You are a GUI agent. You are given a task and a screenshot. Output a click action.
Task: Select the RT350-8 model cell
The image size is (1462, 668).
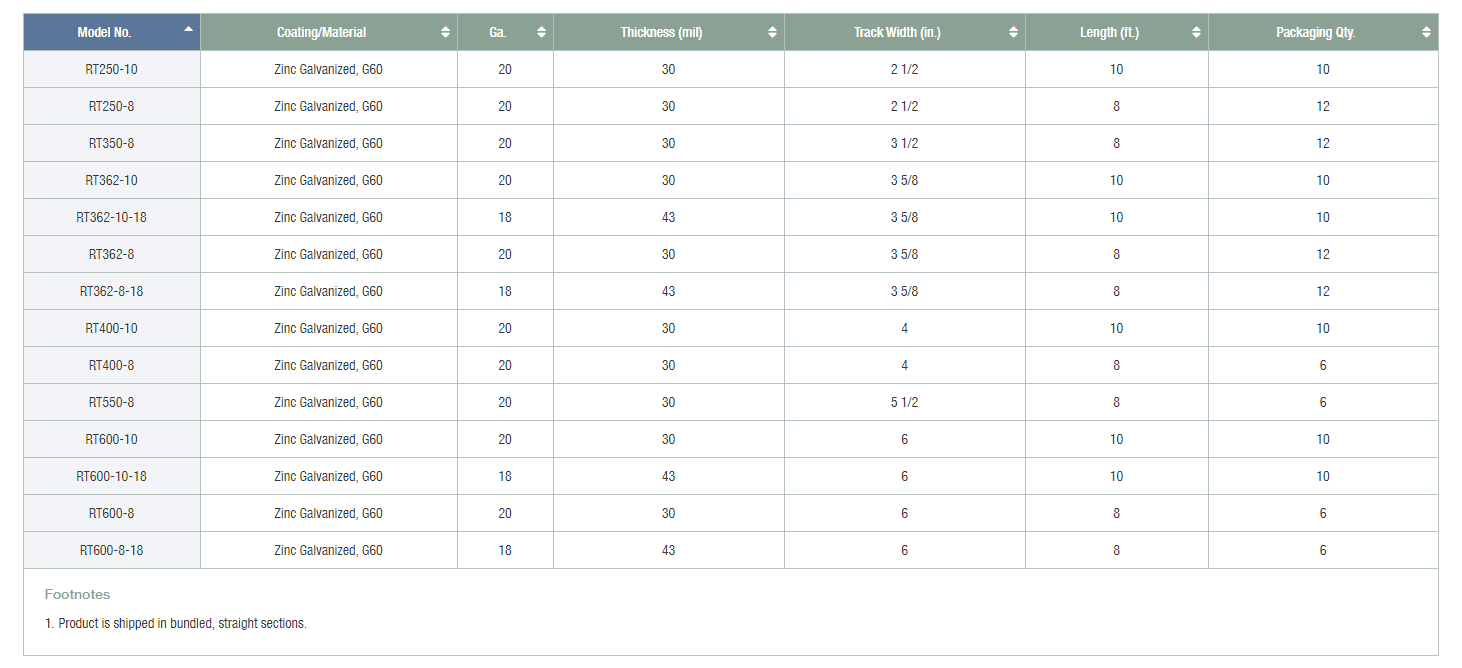111,143
